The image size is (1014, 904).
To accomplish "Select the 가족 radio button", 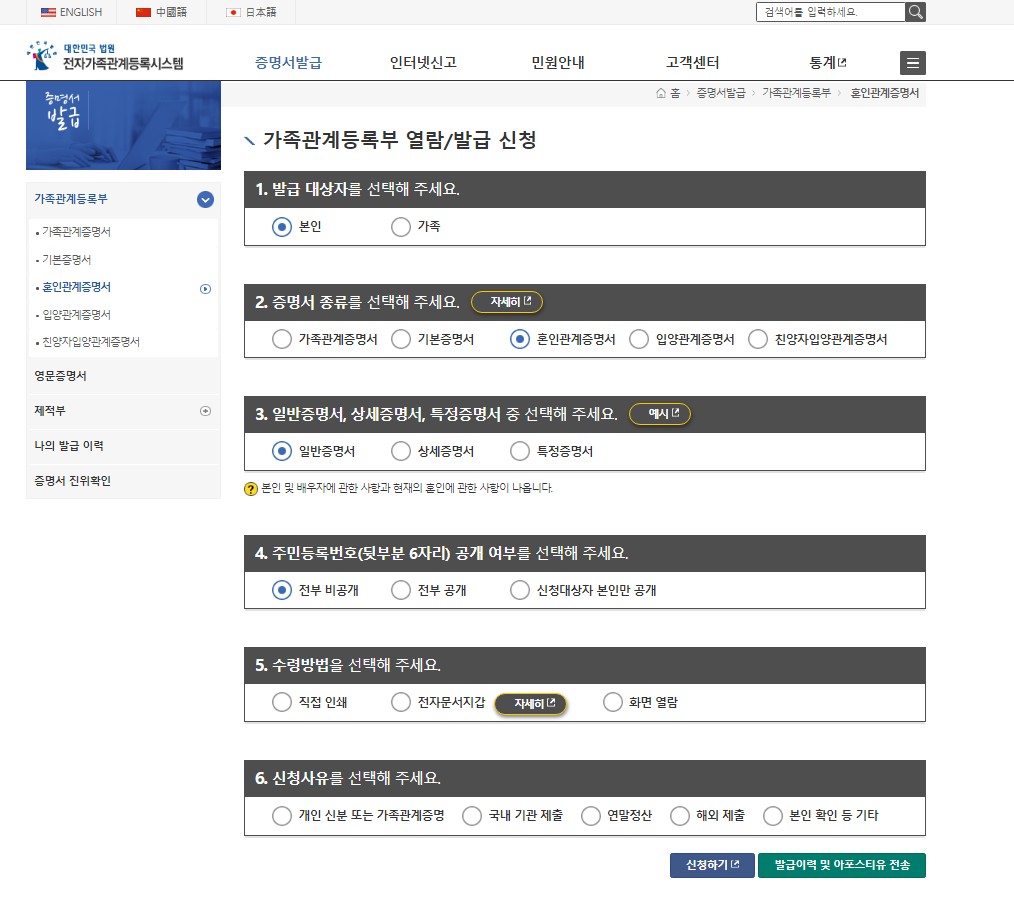I will pos(401,227).
